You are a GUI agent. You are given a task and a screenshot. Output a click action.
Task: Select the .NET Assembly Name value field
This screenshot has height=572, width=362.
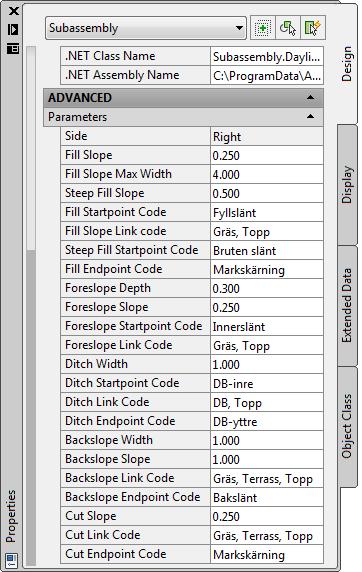[x=267, y=75]
